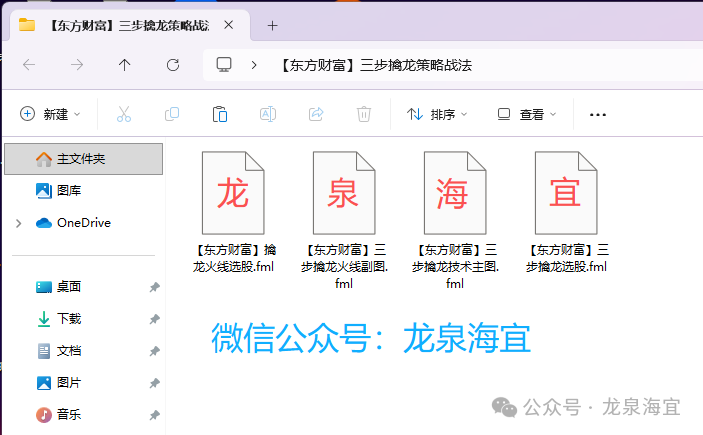Select 主文件夹 in the sidebar
The width and height of the screenshot is (703, 435).
pyautogui.click(x=83, y=159)
